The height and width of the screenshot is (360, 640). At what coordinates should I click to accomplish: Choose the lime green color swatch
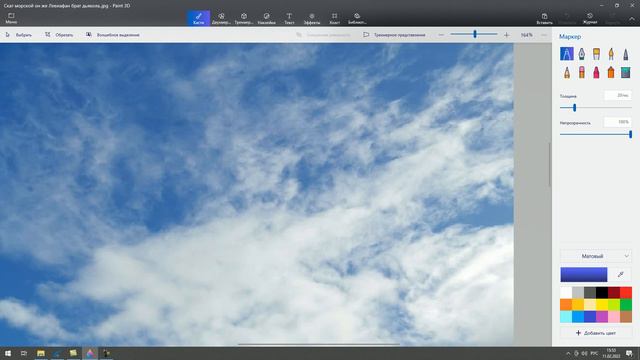pos(614,304)
